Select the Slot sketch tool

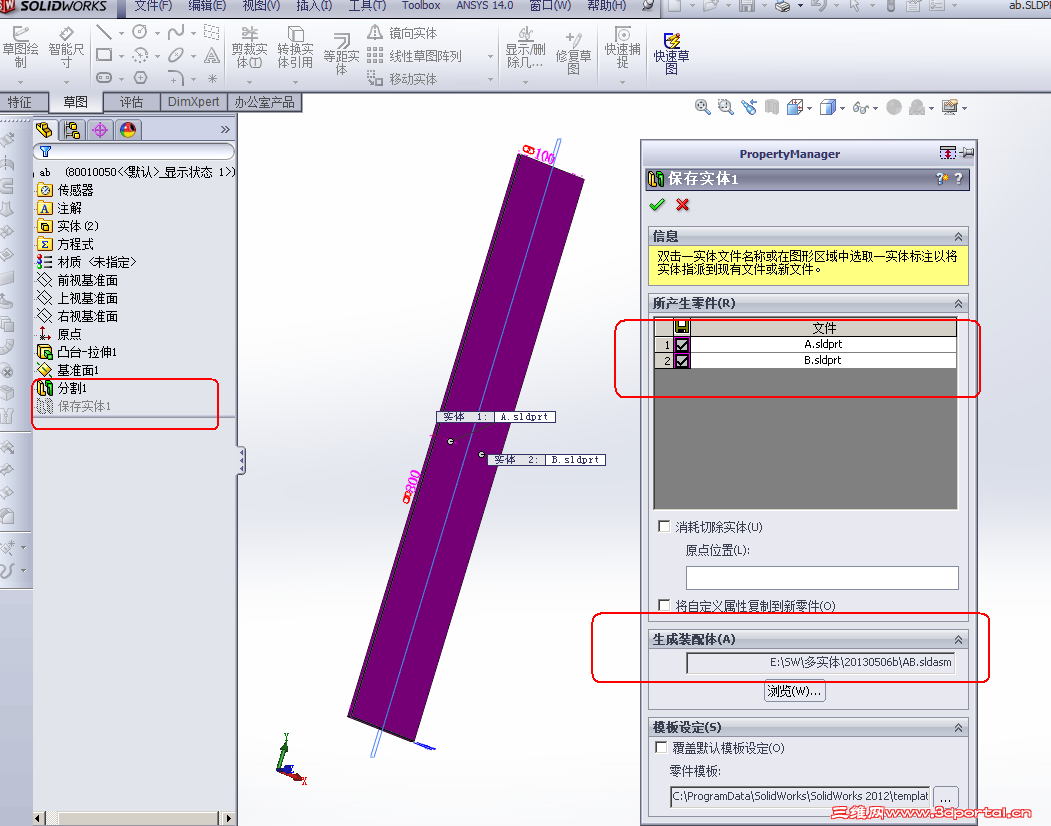104,78
